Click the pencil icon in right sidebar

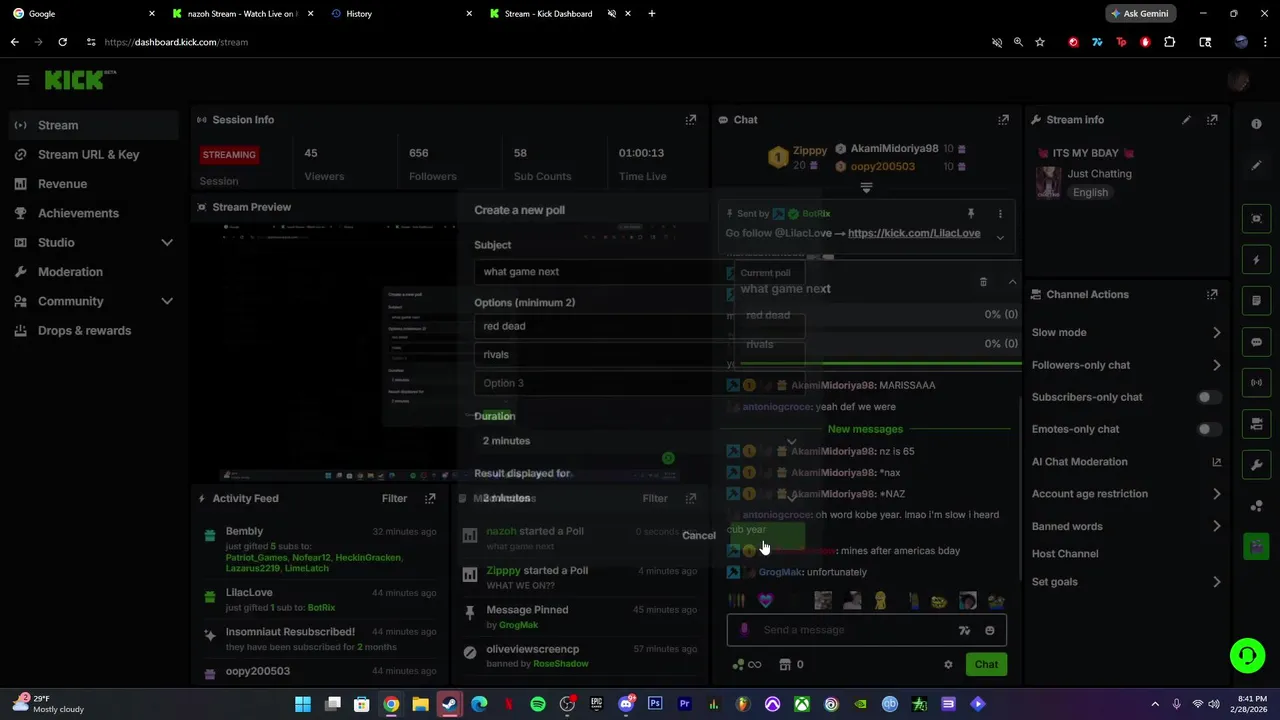pos(1257,165)
